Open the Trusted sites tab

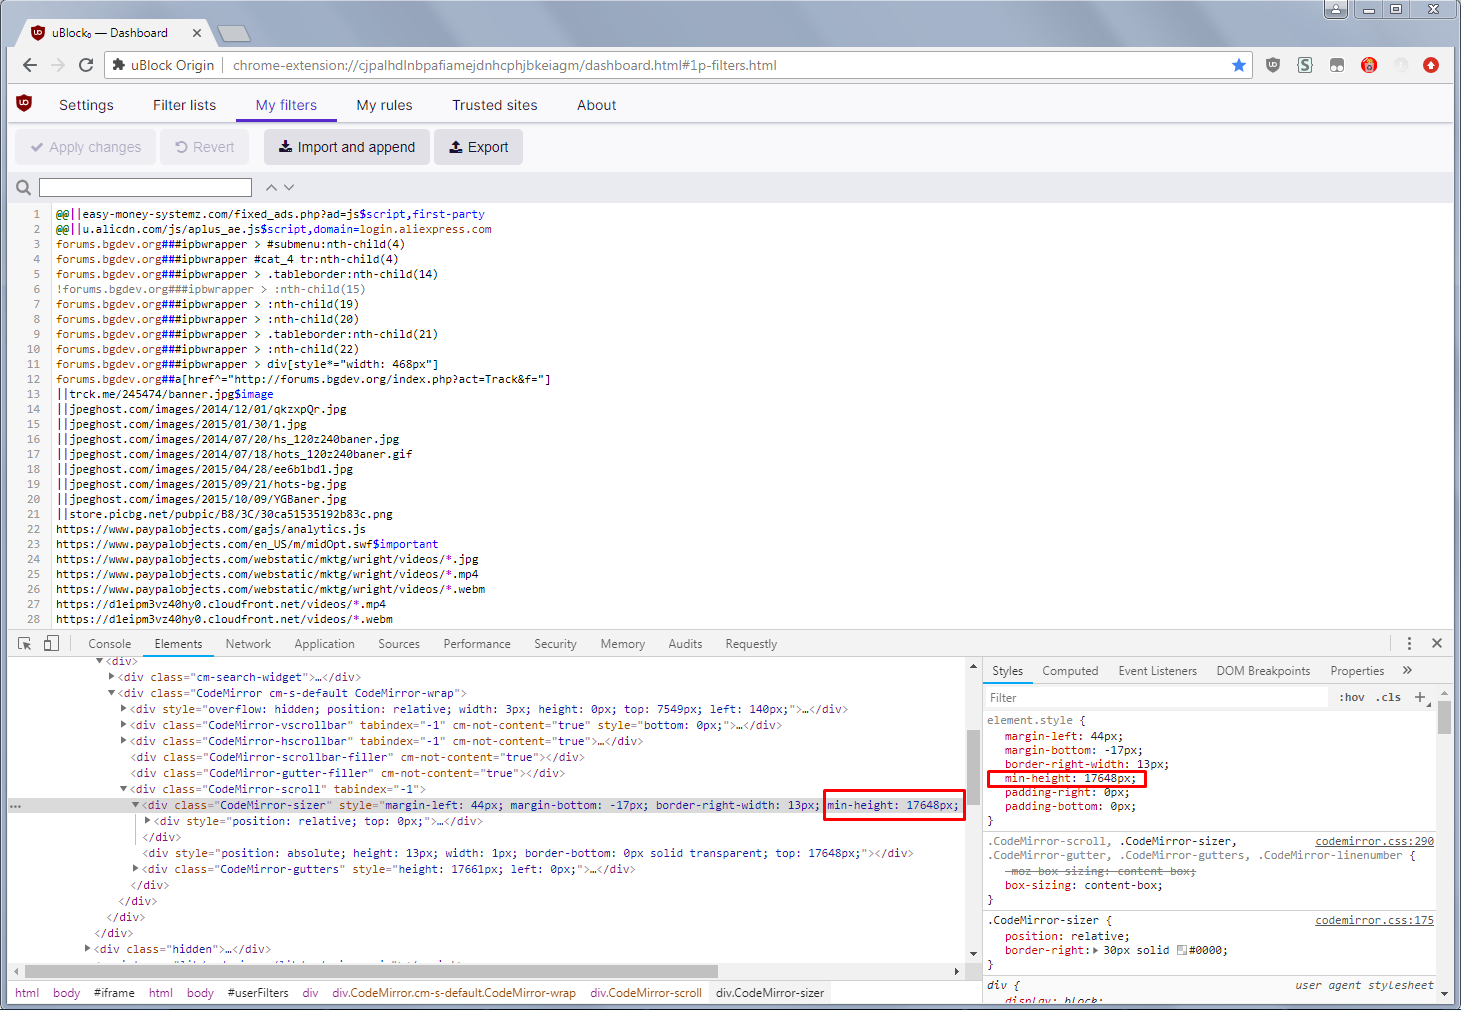point(494,105)
